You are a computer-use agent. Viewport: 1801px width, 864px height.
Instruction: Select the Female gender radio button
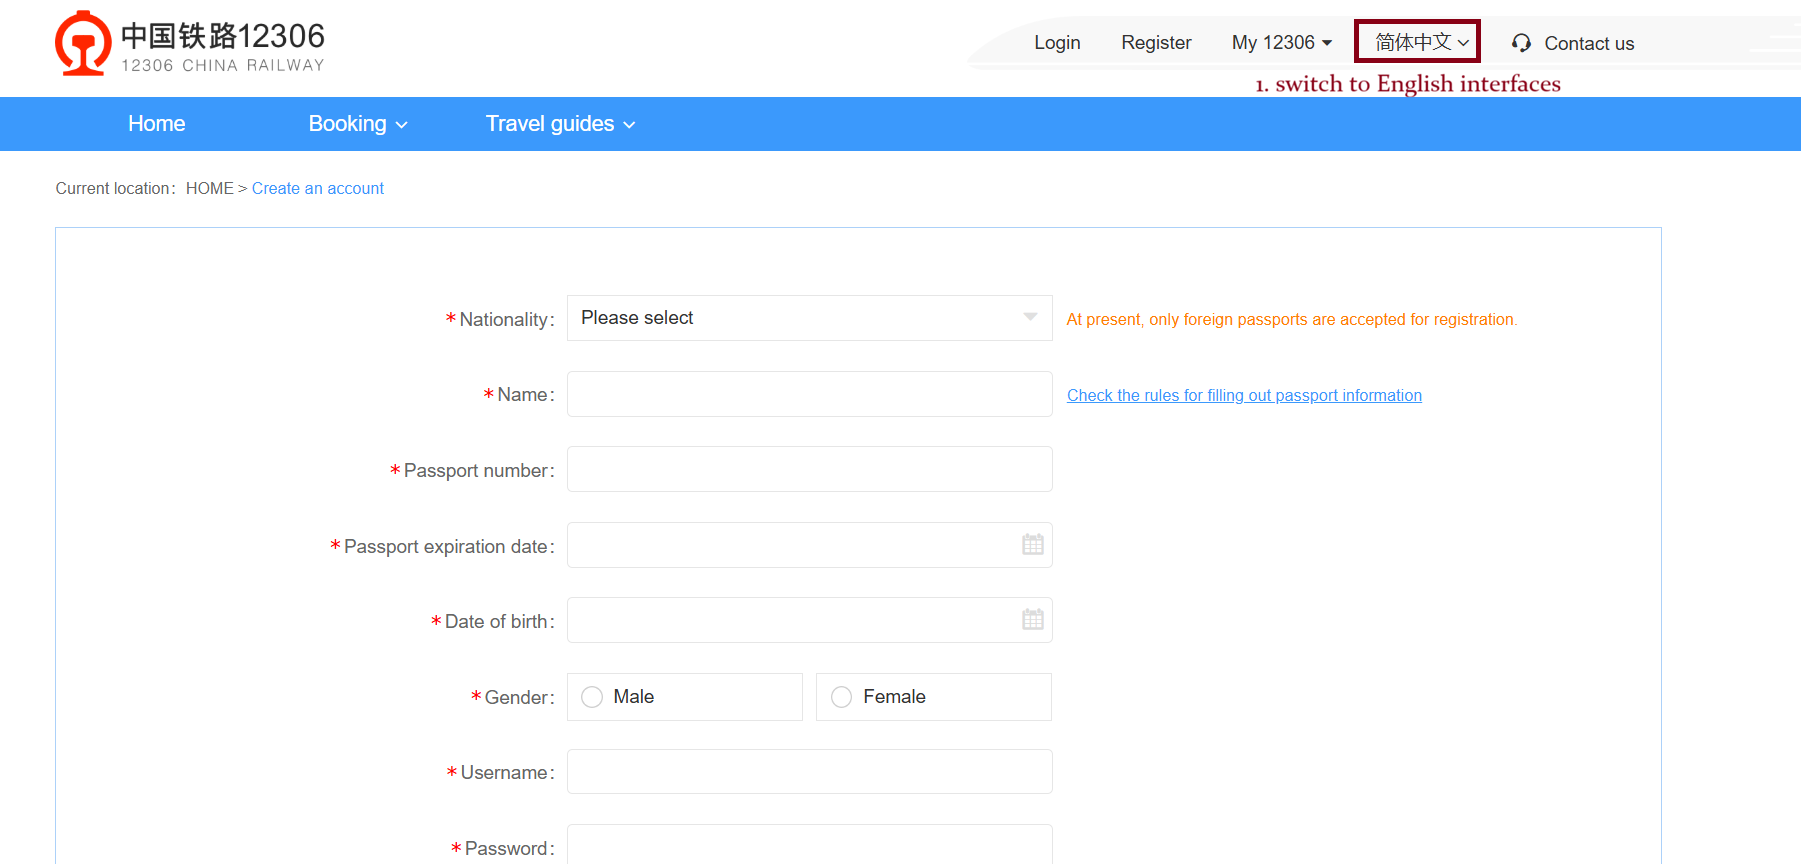click(842, 697)
